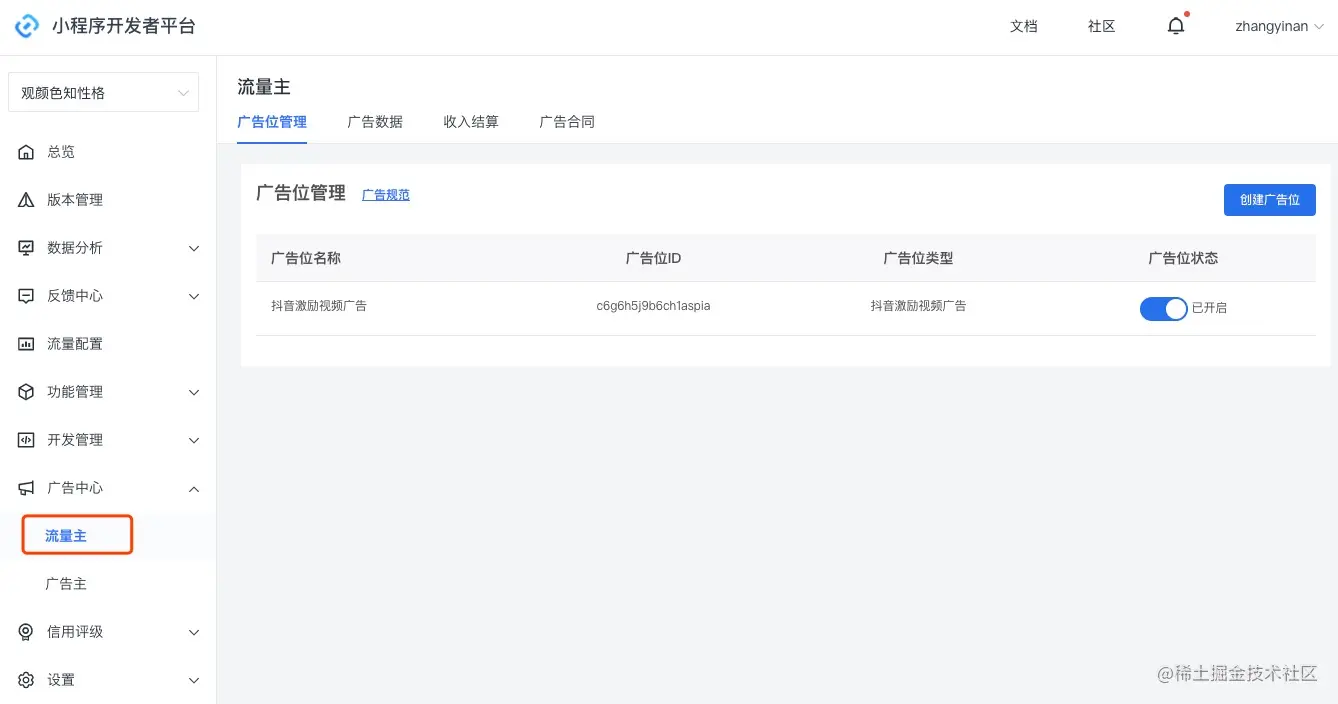This screenshot has width=1338, height=704.
Task: Click the 创建广告位 button
Action: click(x=1270, y=200)
